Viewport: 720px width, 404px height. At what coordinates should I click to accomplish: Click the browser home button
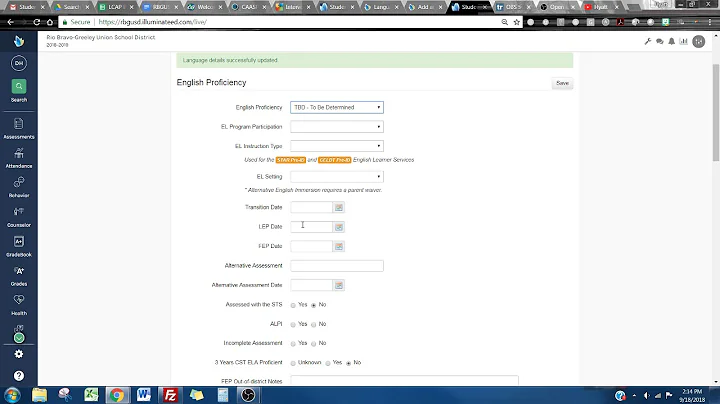(x=50, y=22)
